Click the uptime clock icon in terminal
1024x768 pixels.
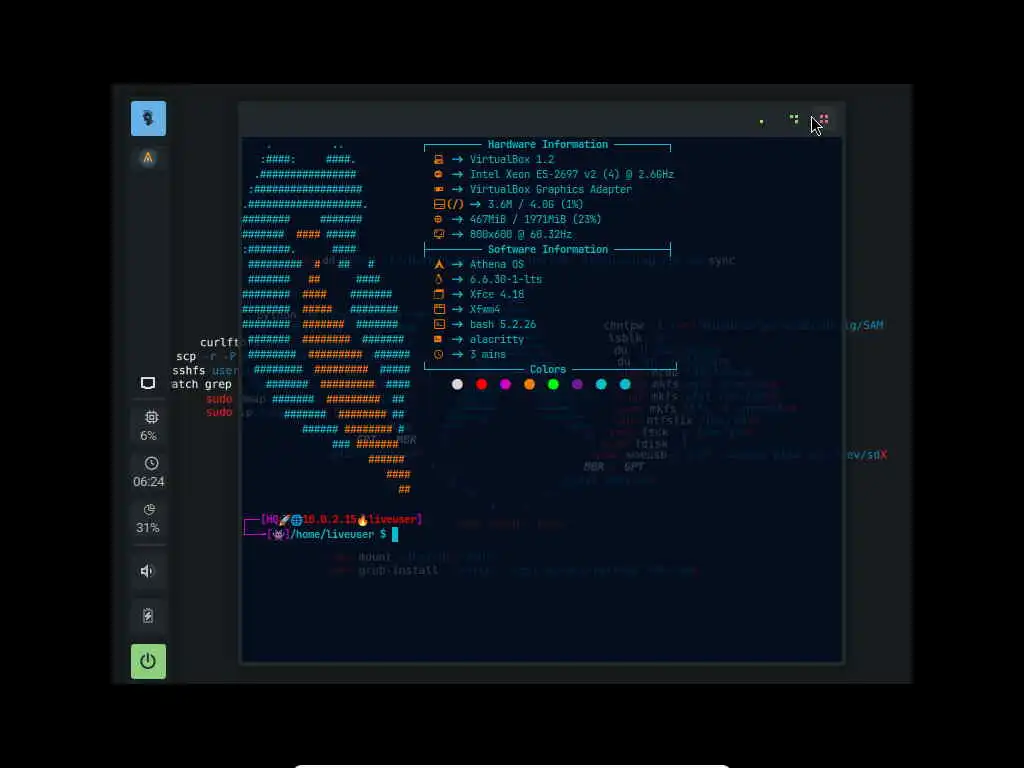coord(439,355)
